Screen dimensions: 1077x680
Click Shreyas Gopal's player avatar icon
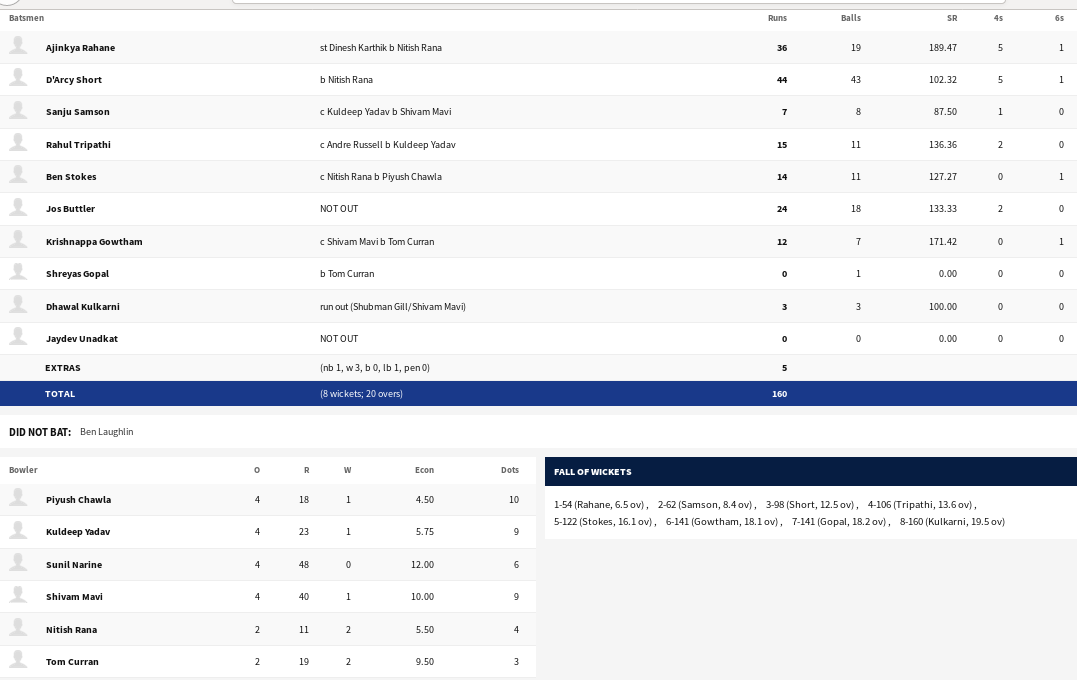pos(19,272)
